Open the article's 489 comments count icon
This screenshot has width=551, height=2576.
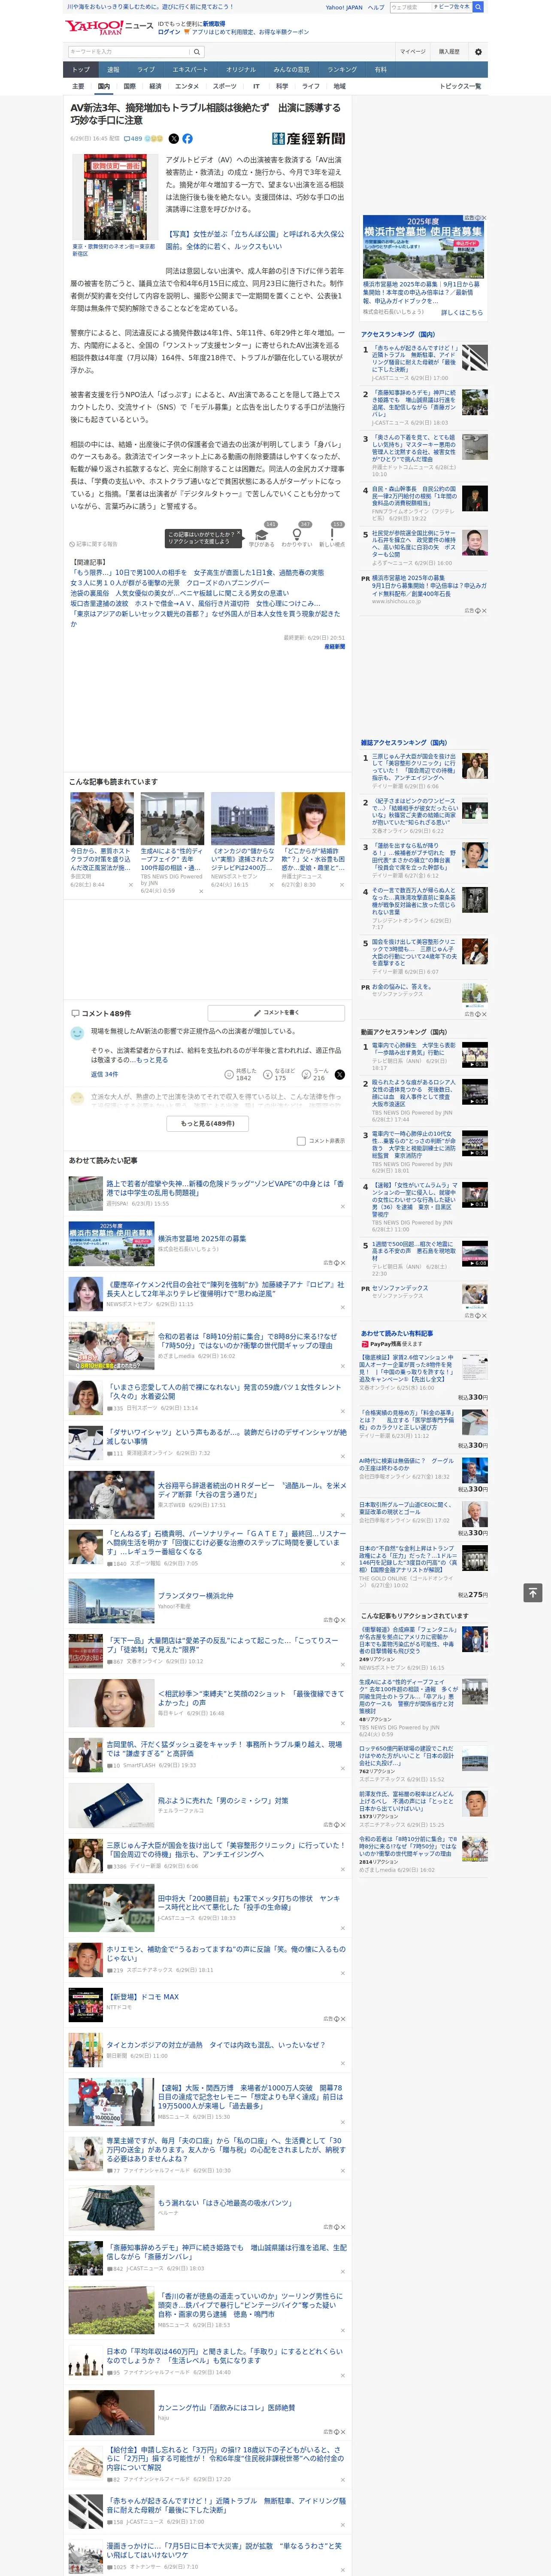132,139
